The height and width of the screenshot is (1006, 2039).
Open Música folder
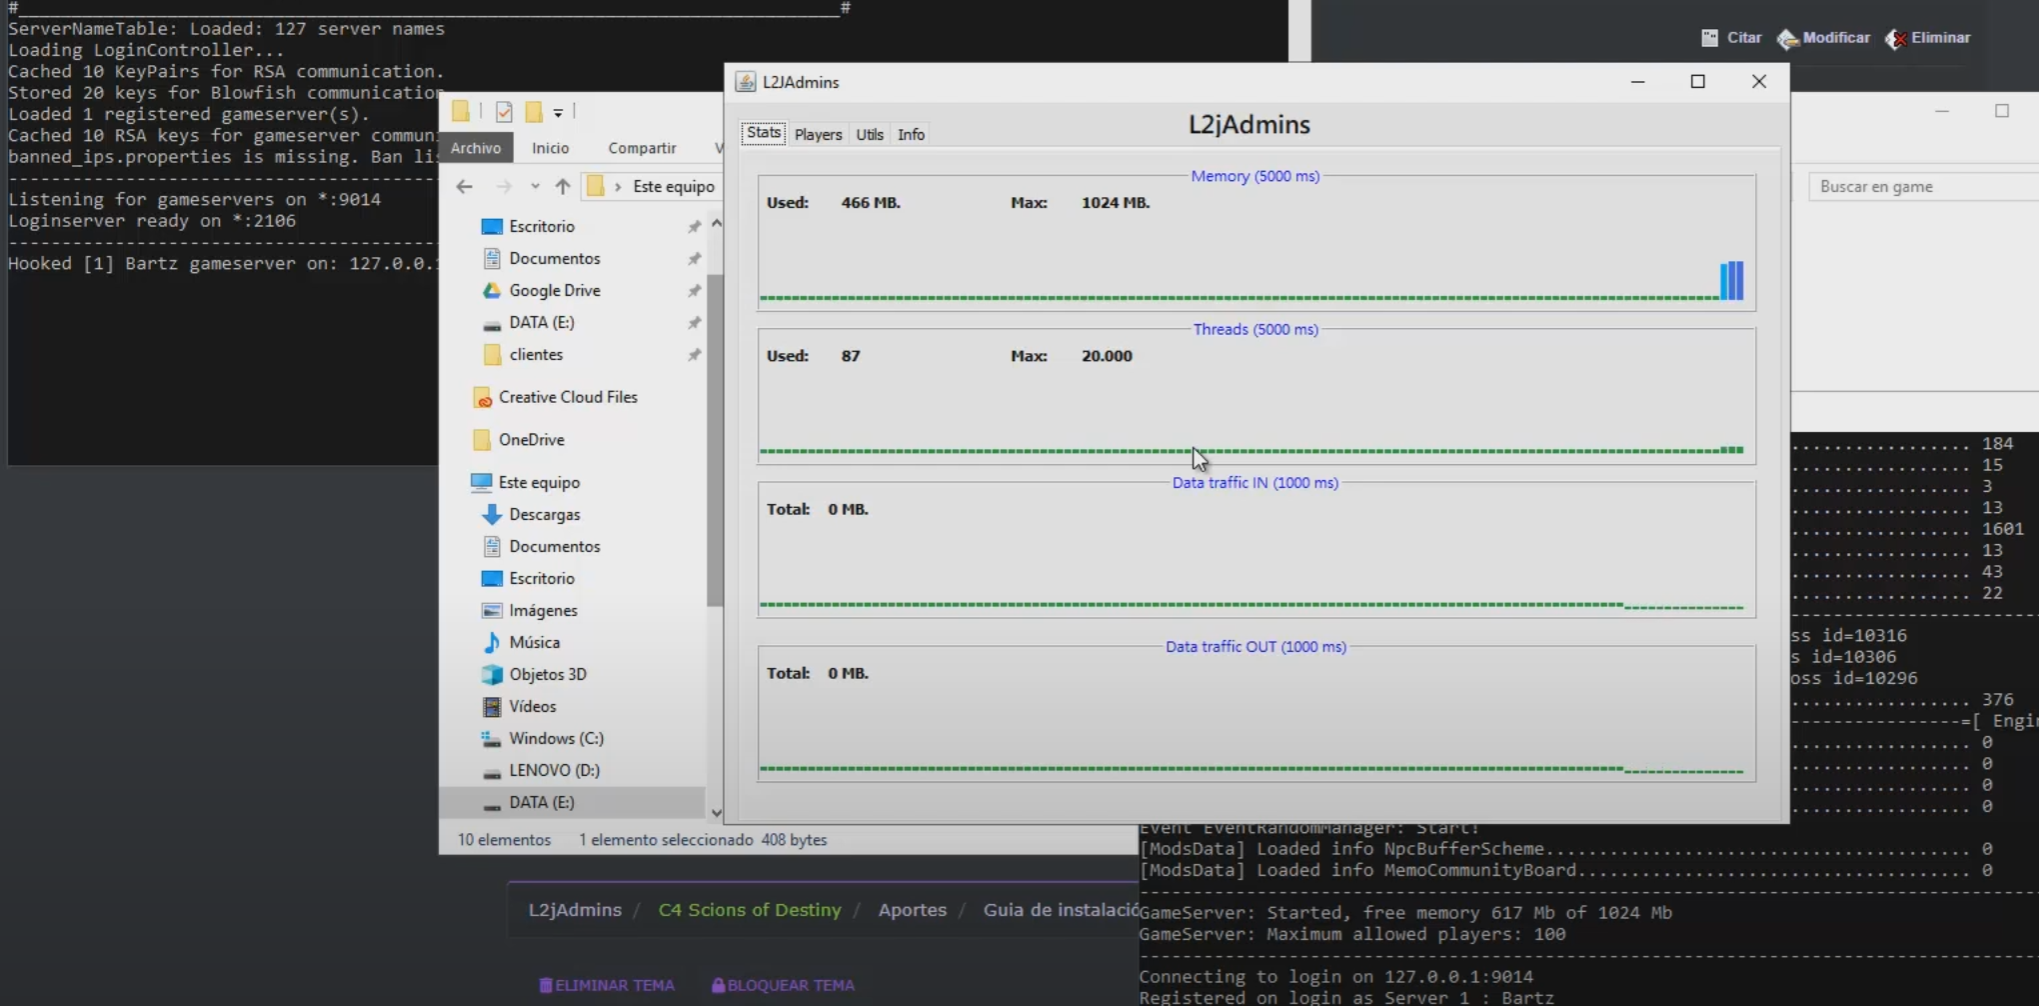[x=534, y=642]
